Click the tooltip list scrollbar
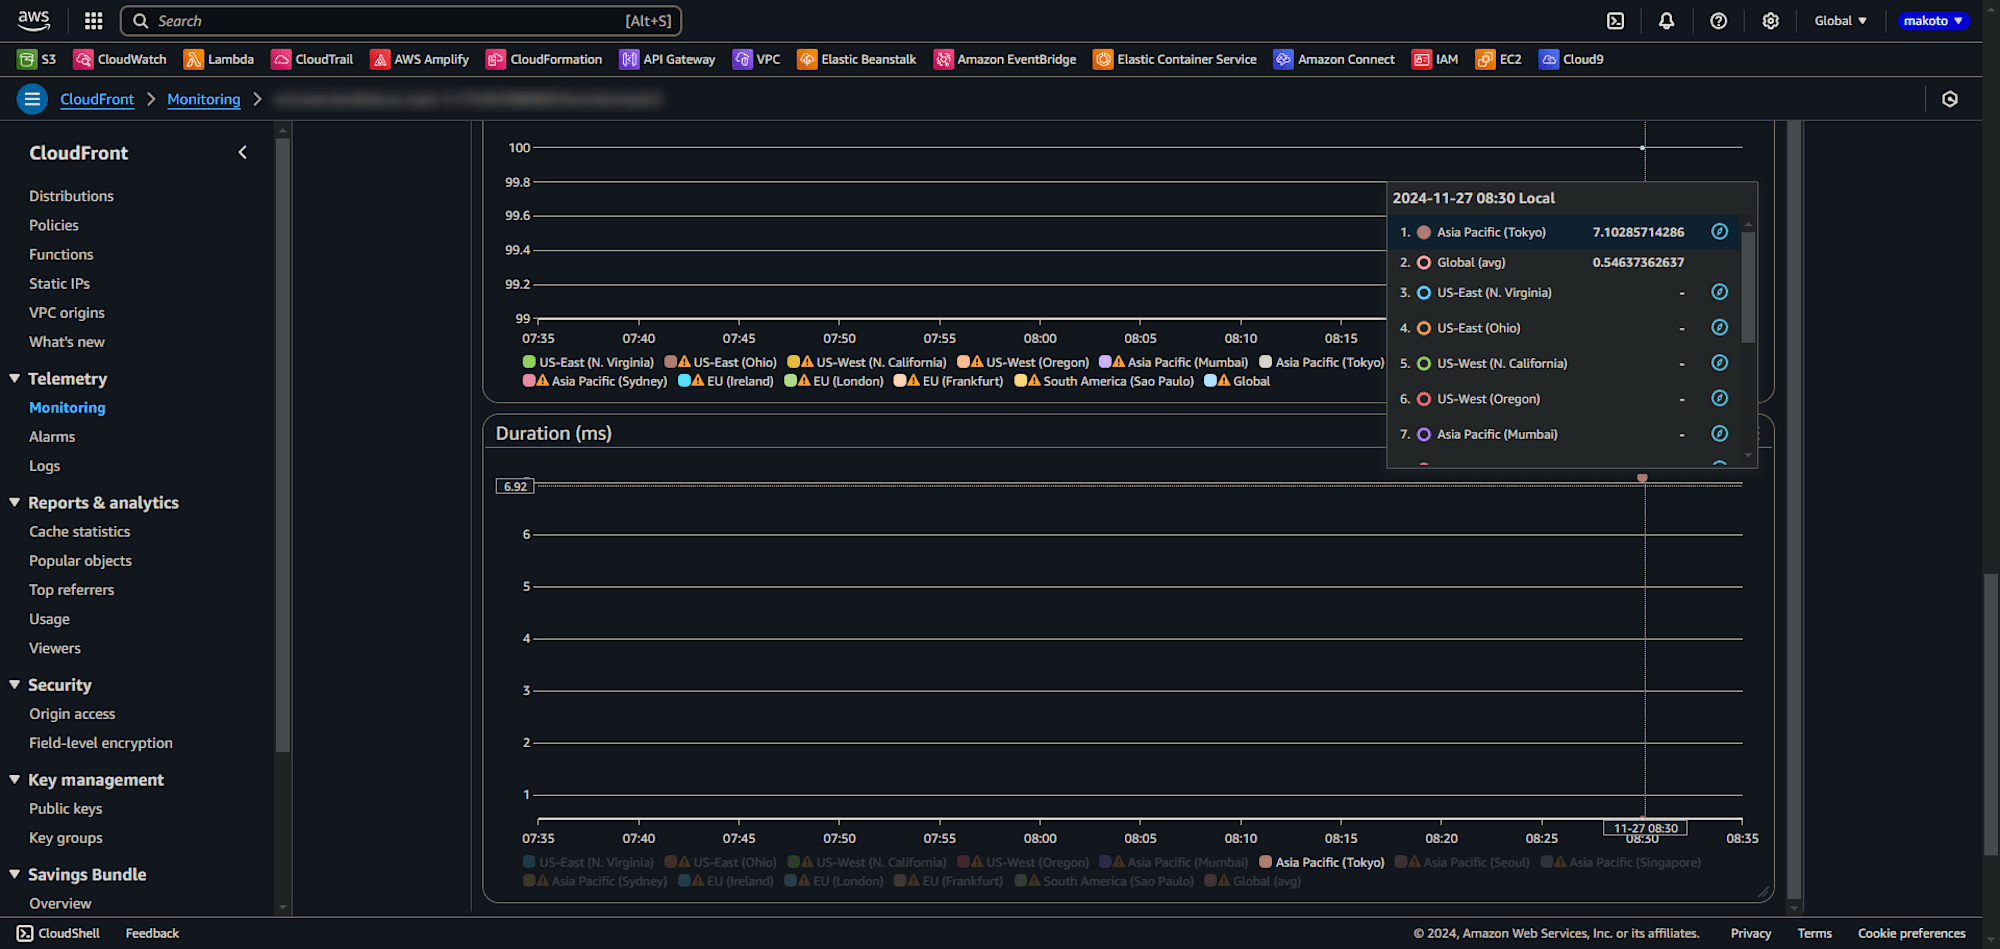The image size is (2000, 949). (1748, 287)
